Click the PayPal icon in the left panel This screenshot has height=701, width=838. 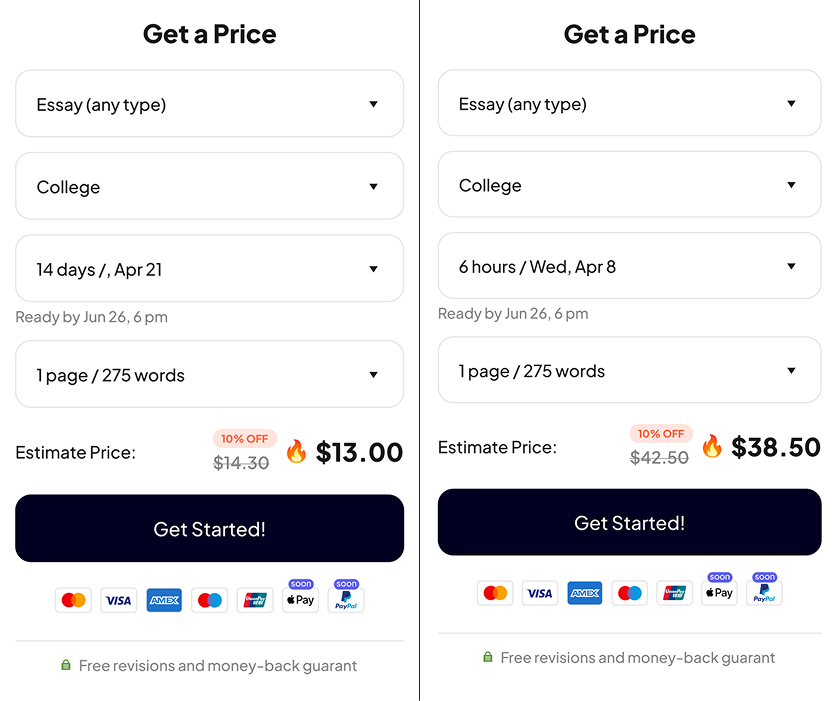[346, 600]
